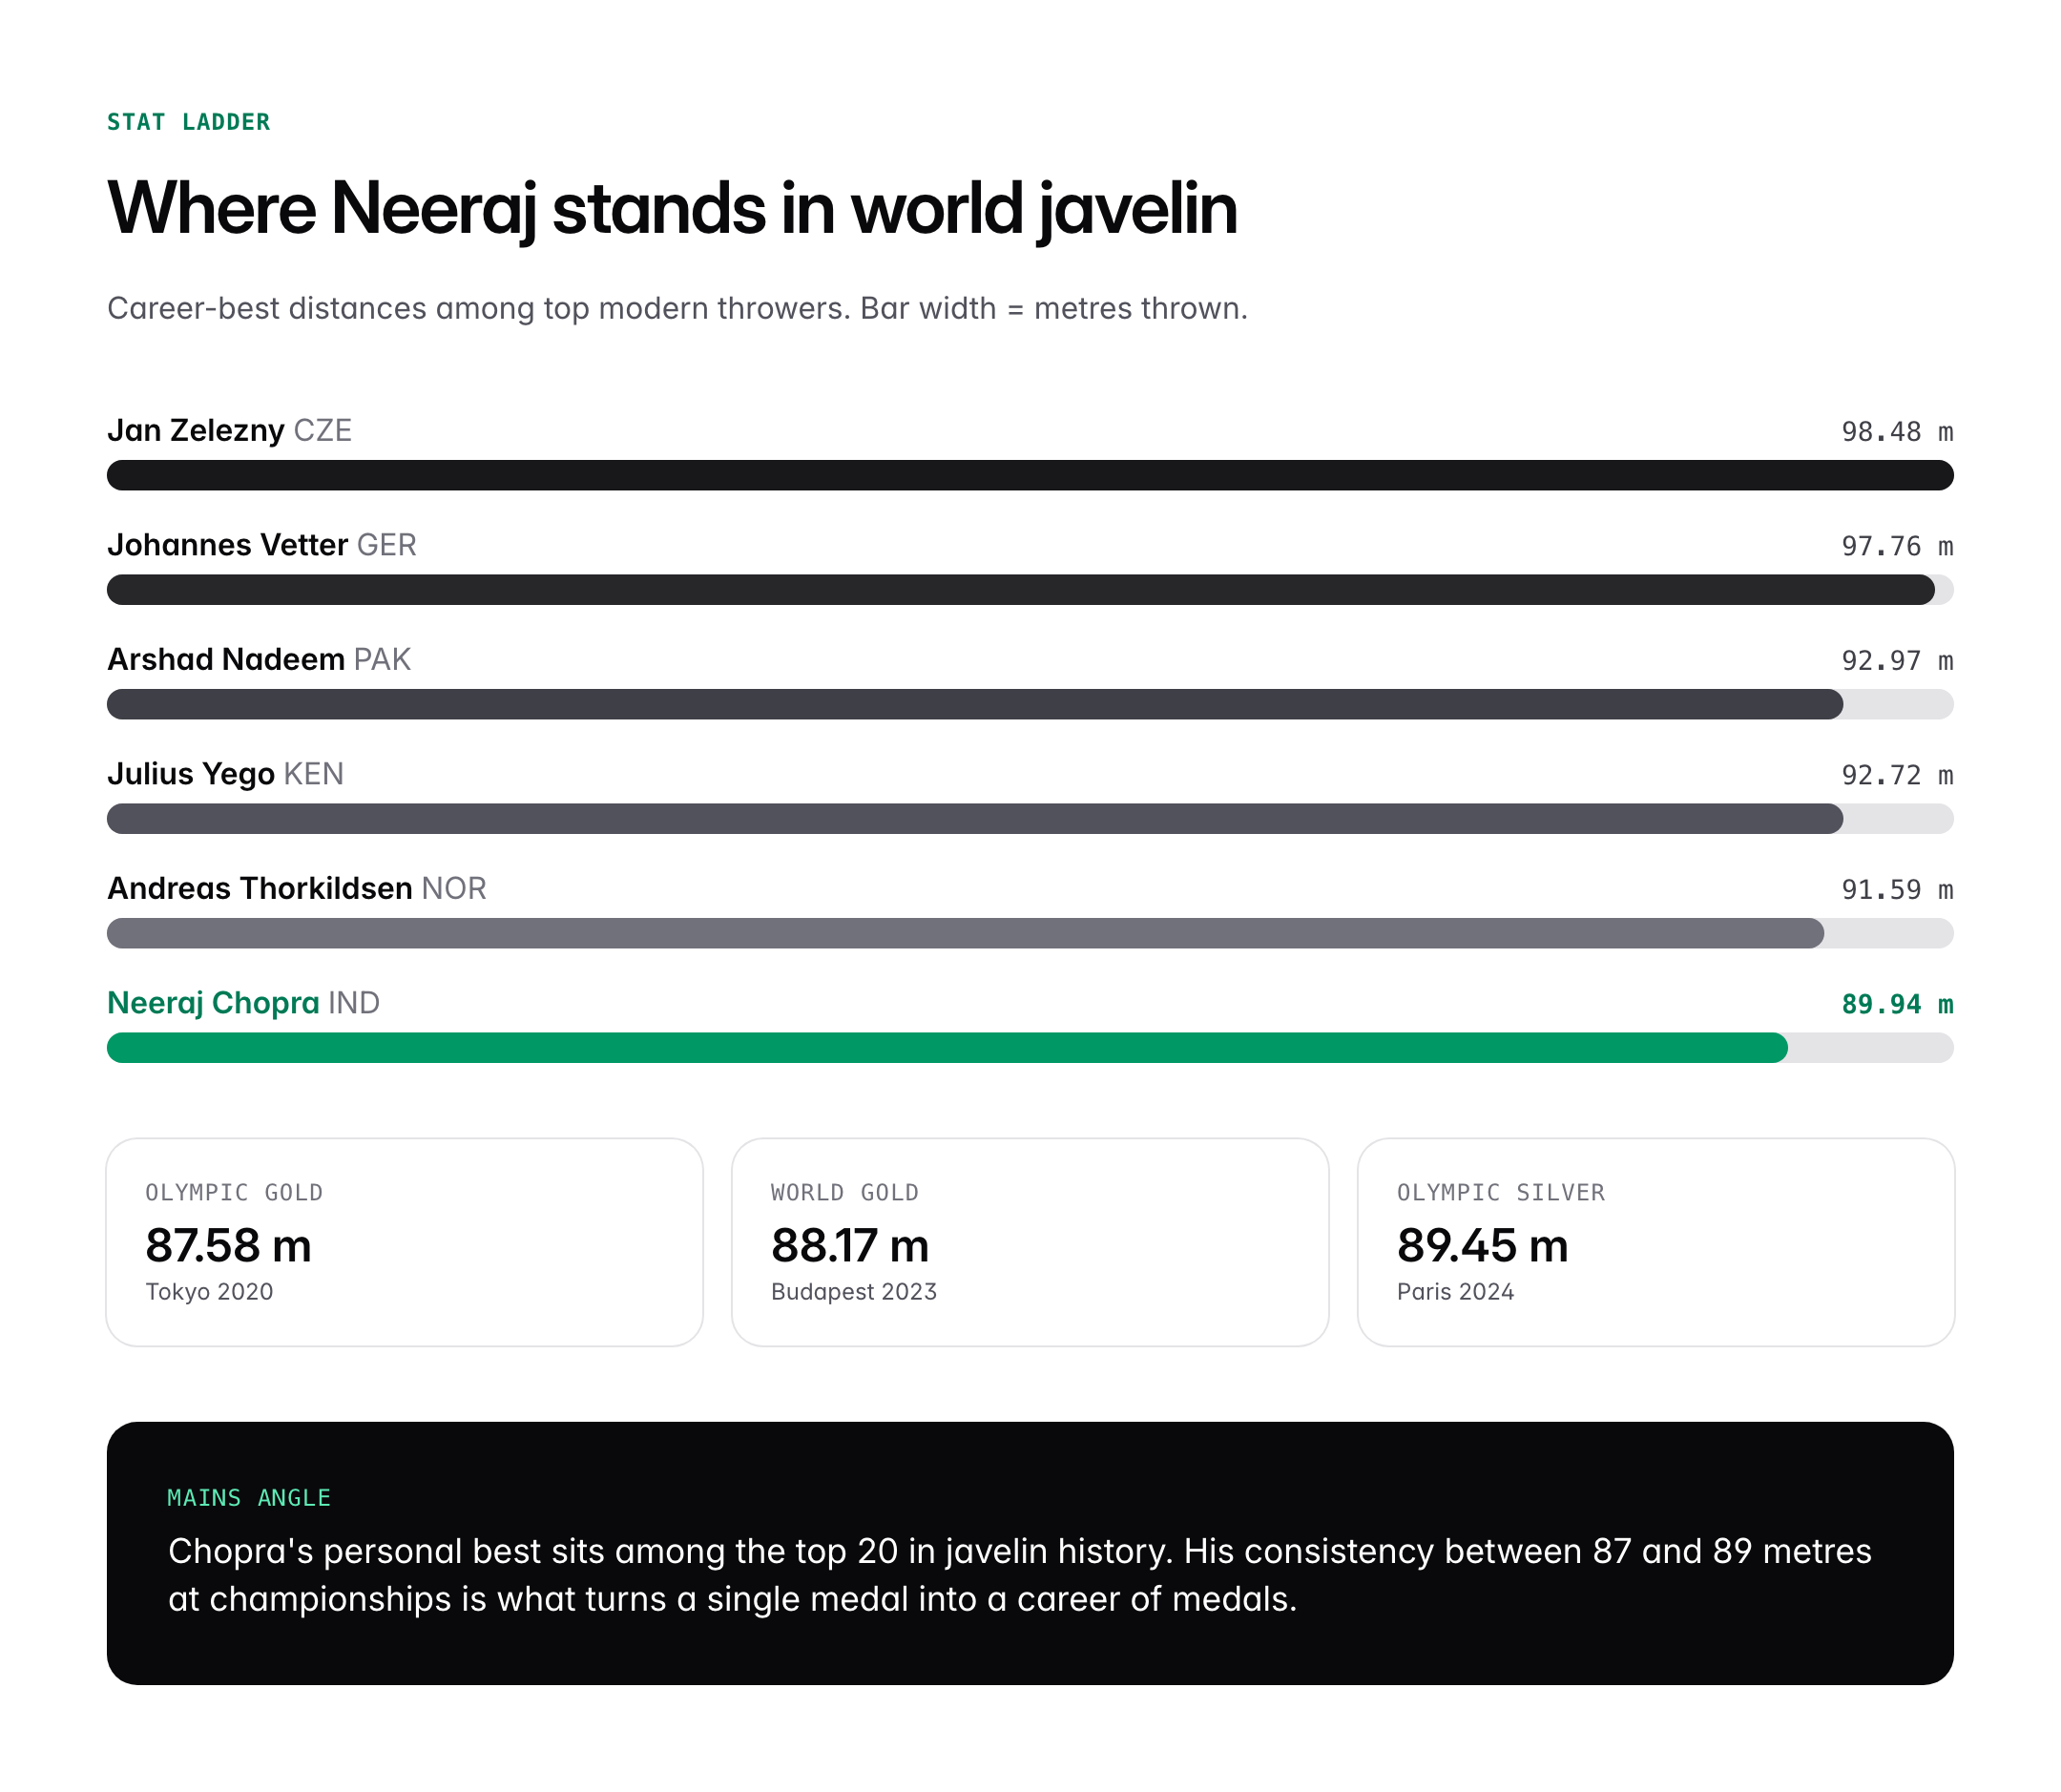Screen dimensions: 2061x1792
Task: Click Andreas Thorkildsen's gray bar
Action: point(965,933)
